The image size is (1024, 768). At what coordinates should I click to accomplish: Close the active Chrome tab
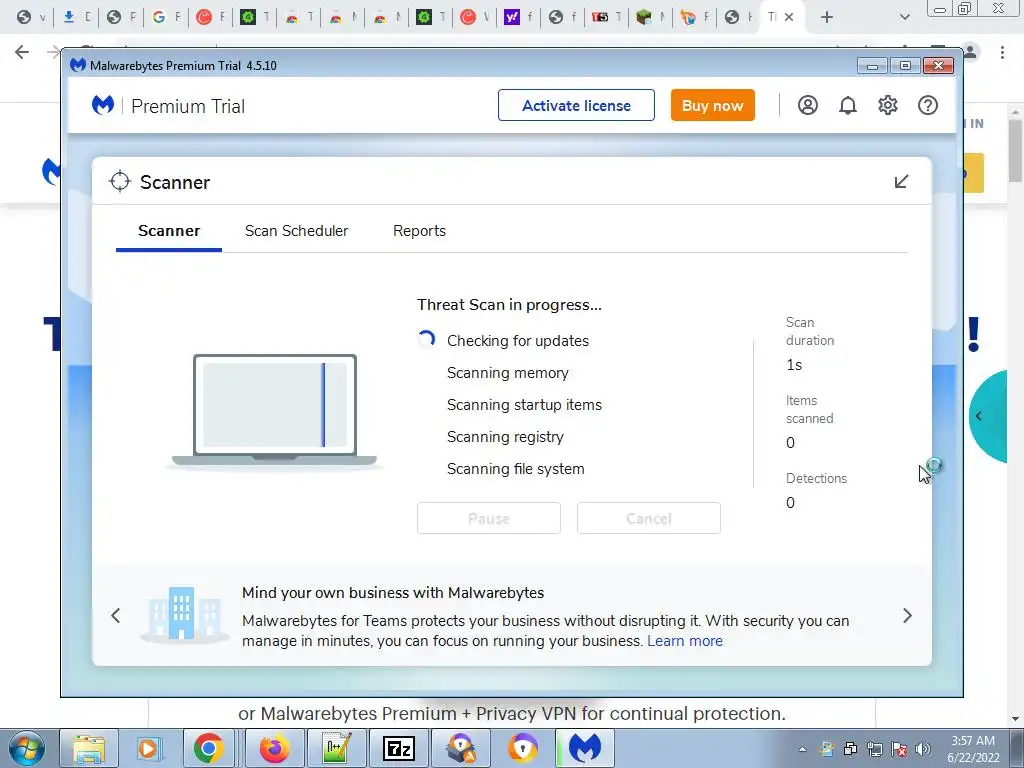(789, 17)
